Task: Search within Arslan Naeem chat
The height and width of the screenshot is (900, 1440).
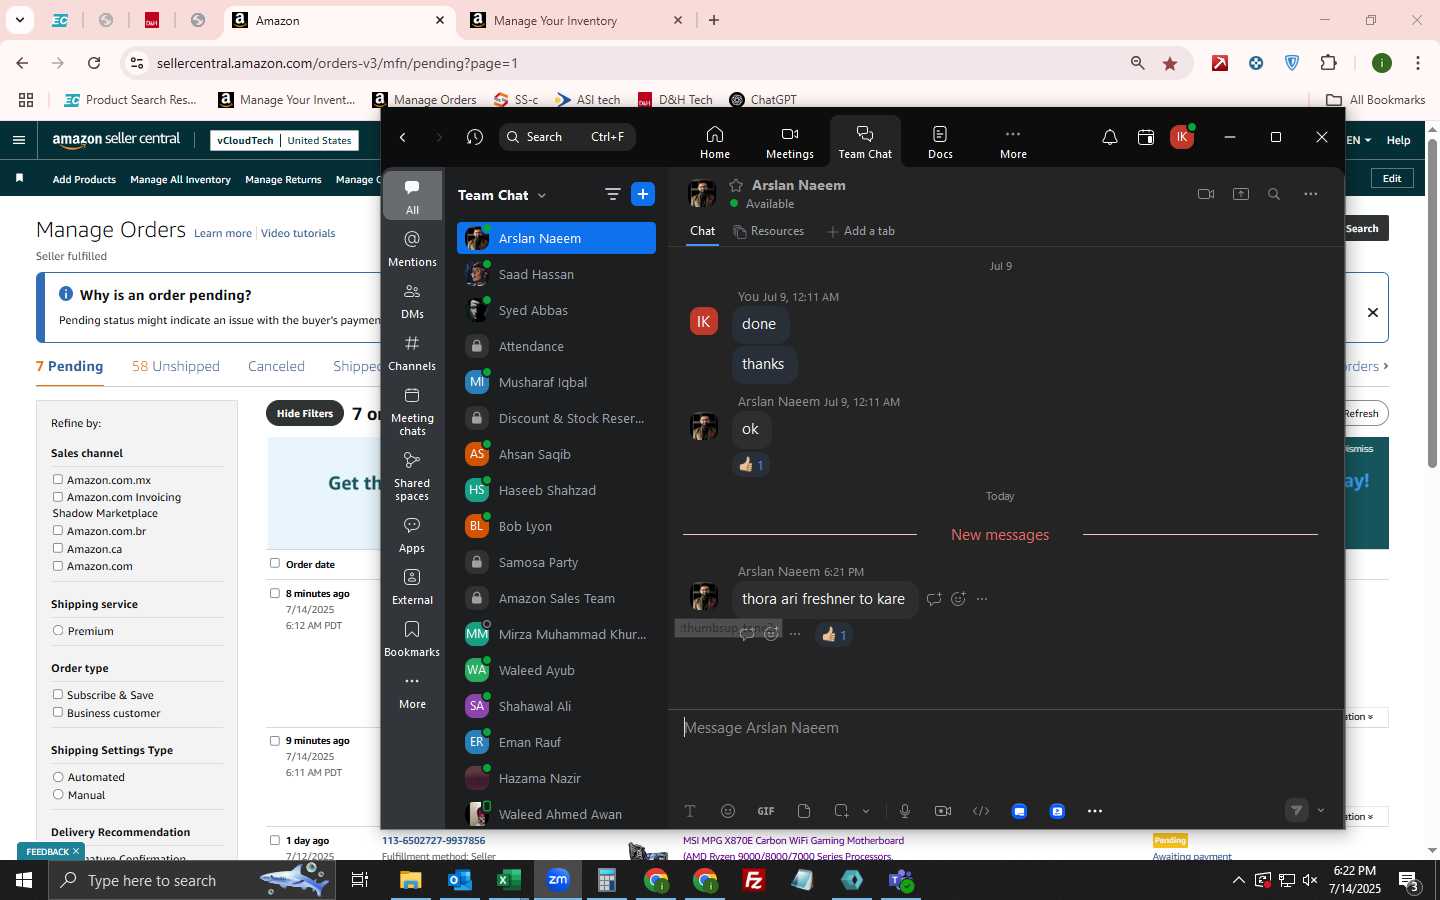Action: (x=1274, y=194)
